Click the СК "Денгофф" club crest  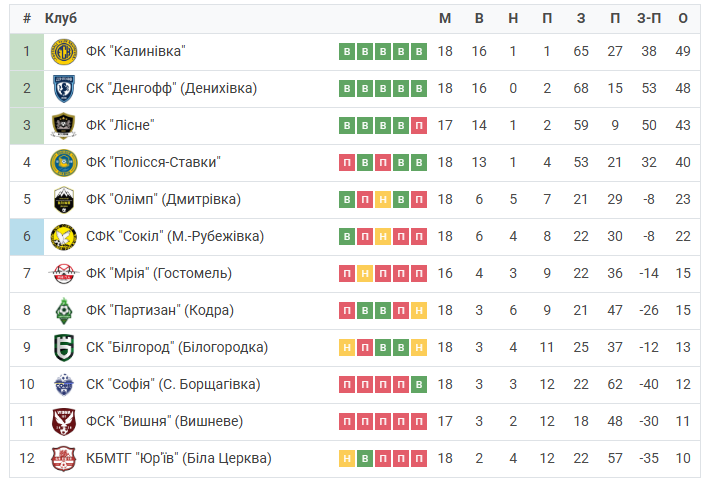(x=63, y=89)
